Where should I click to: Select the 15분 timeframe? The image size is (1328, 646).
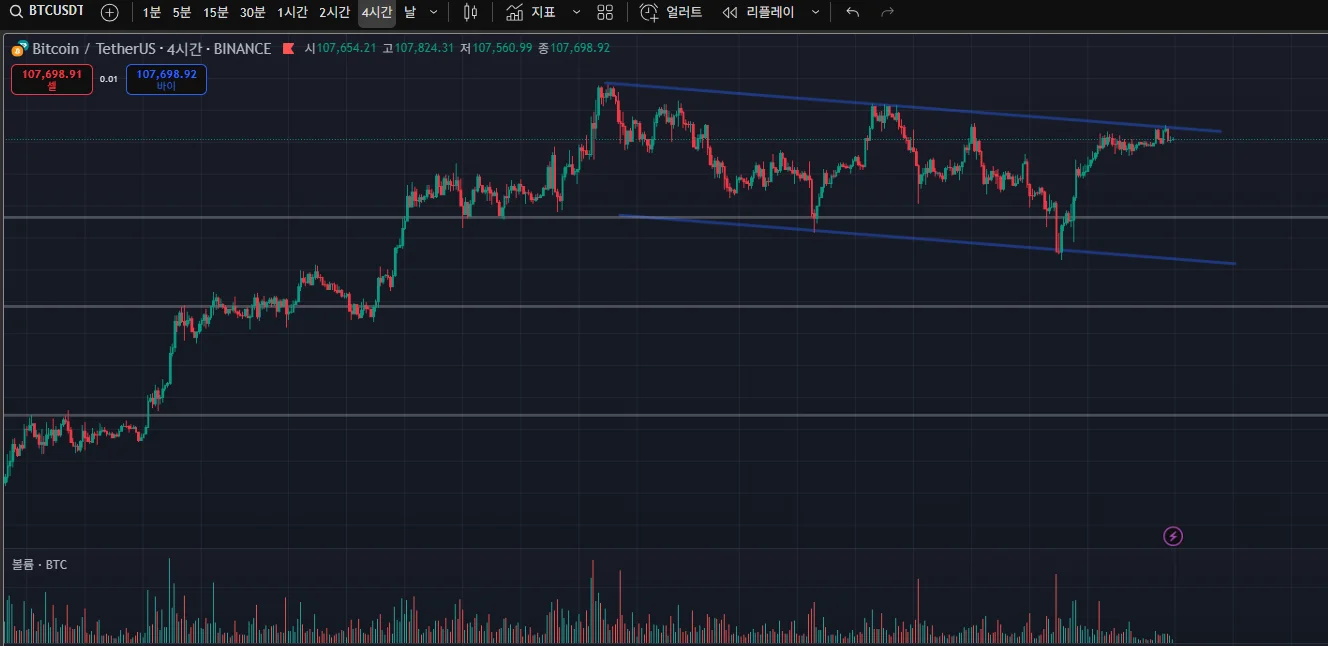click(215, 13)
